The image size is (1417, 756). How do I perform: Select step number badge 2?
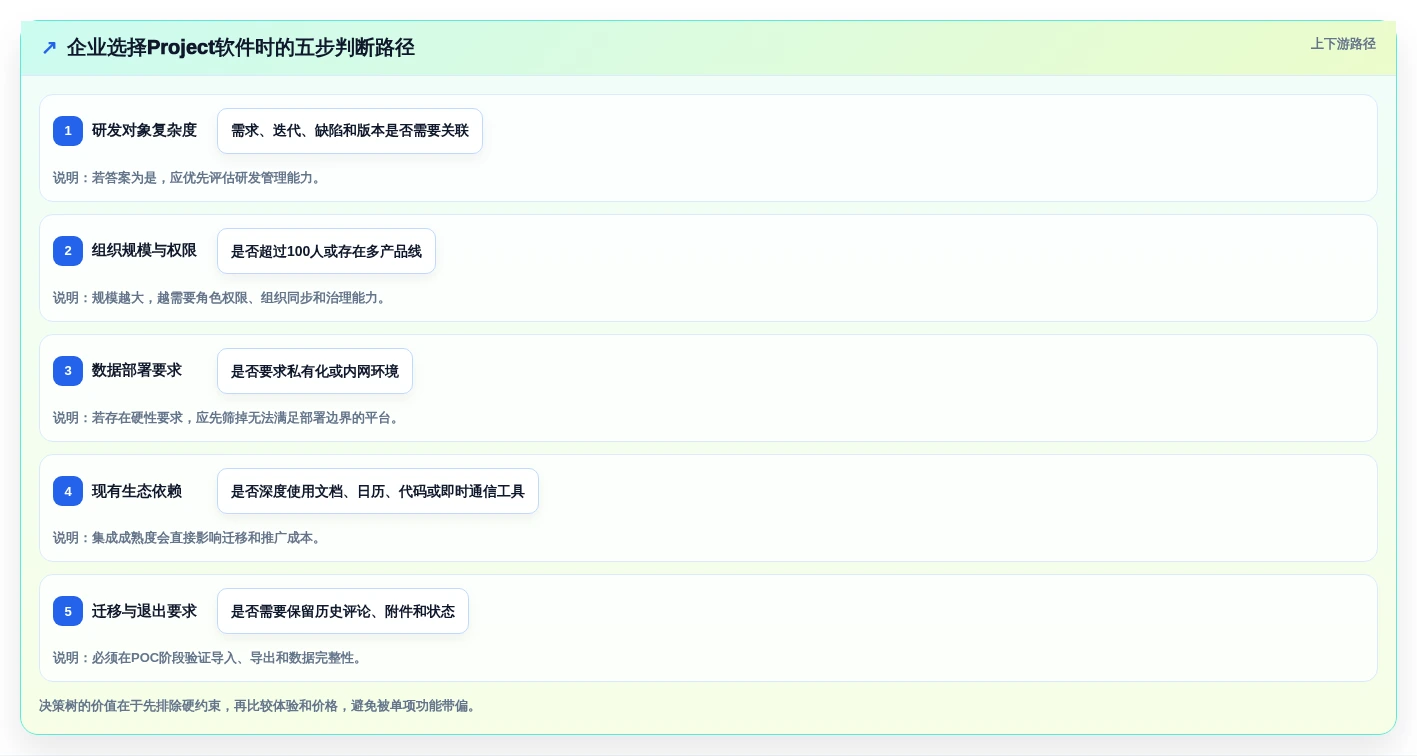68,251
